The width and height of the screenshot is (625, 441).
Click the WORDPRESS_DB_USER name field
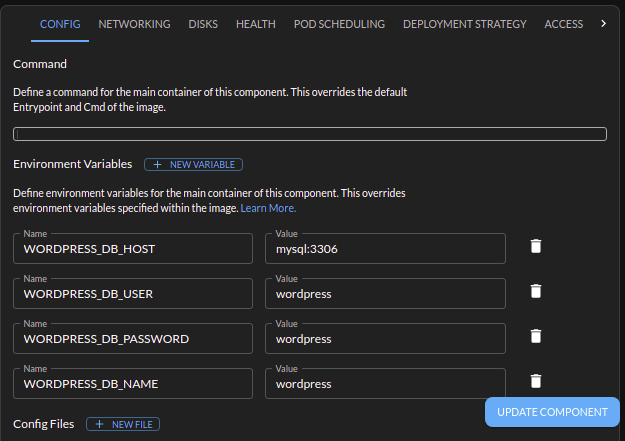(x=133, y=294)
